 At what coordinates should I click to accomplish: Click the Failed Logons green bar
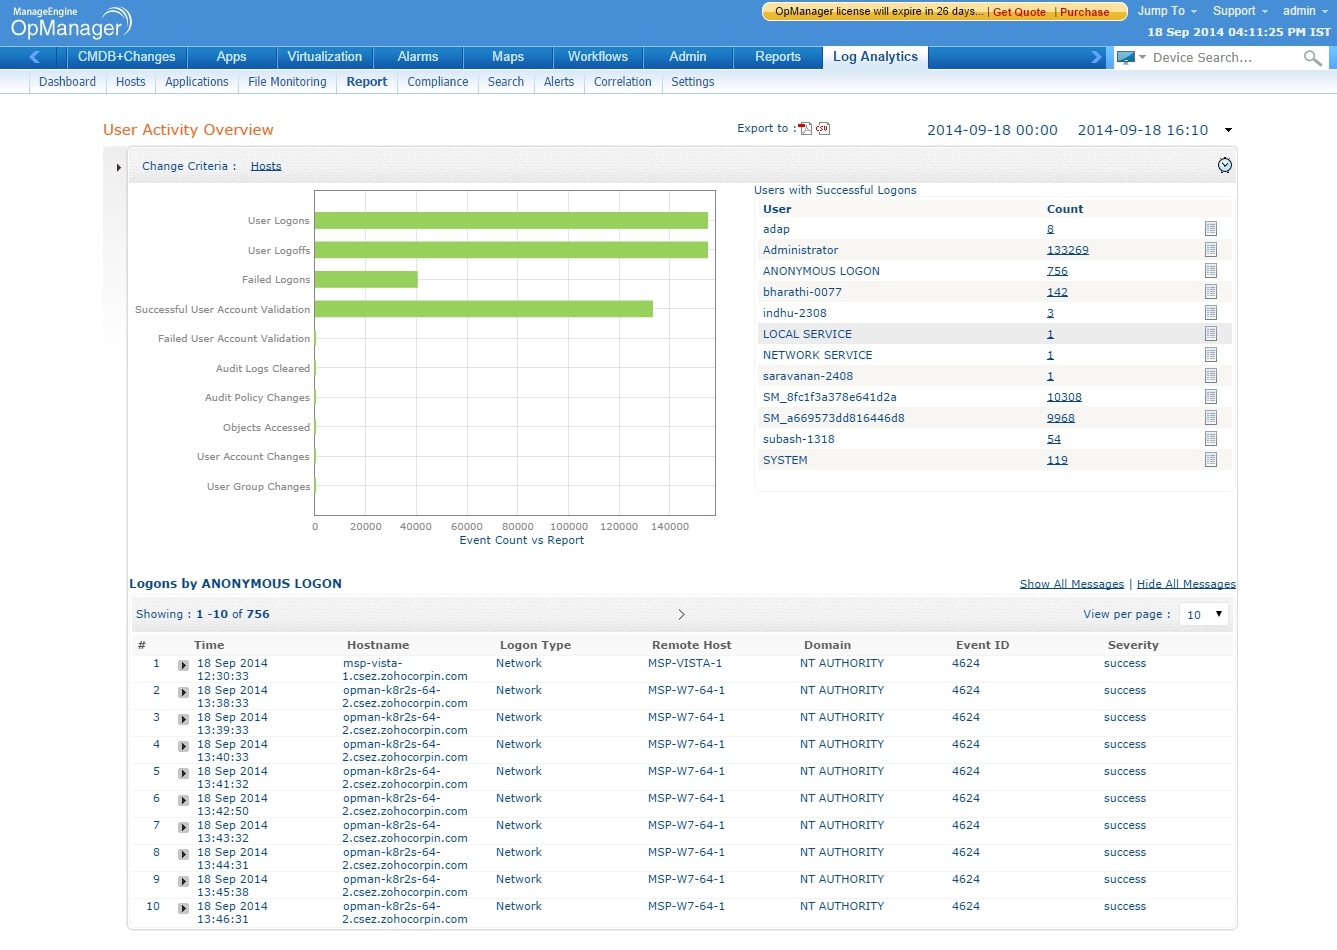[366, 280]
